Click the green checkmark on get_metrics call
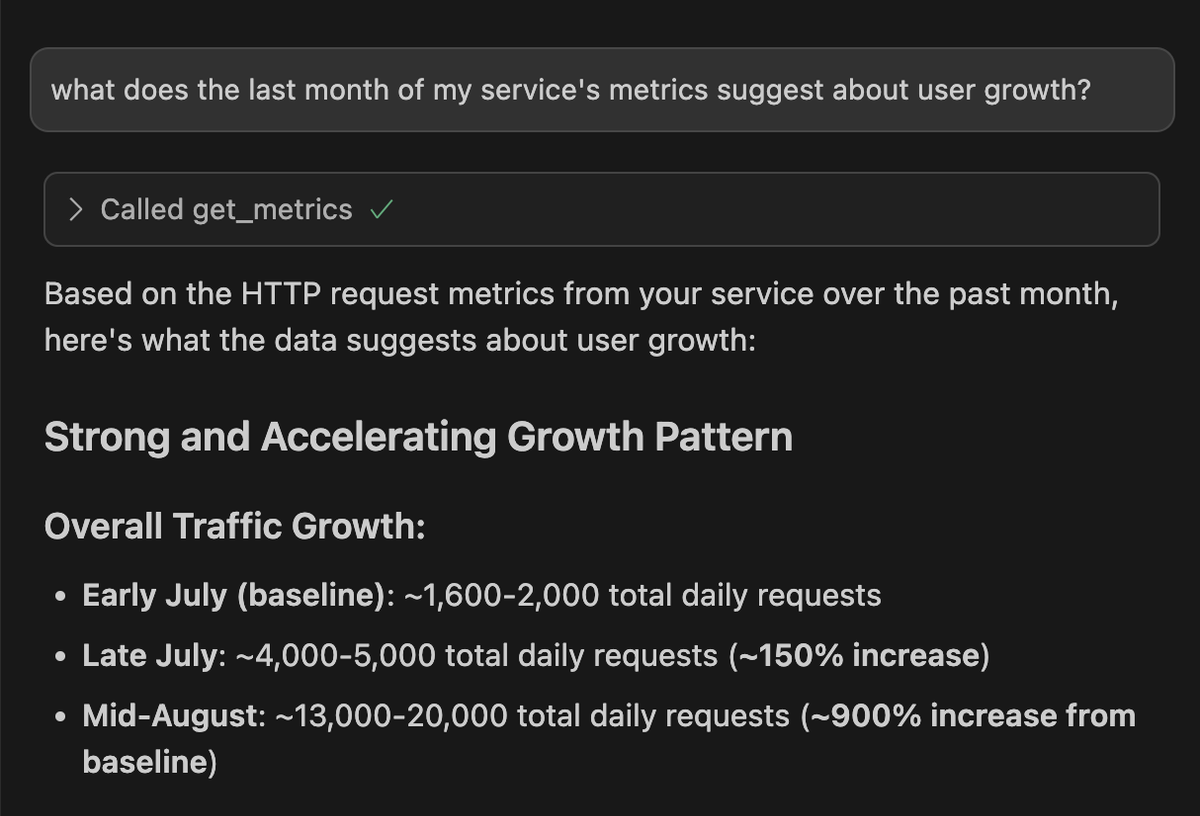This screenshot has width=1200, height=816. [x=383, y=208]
